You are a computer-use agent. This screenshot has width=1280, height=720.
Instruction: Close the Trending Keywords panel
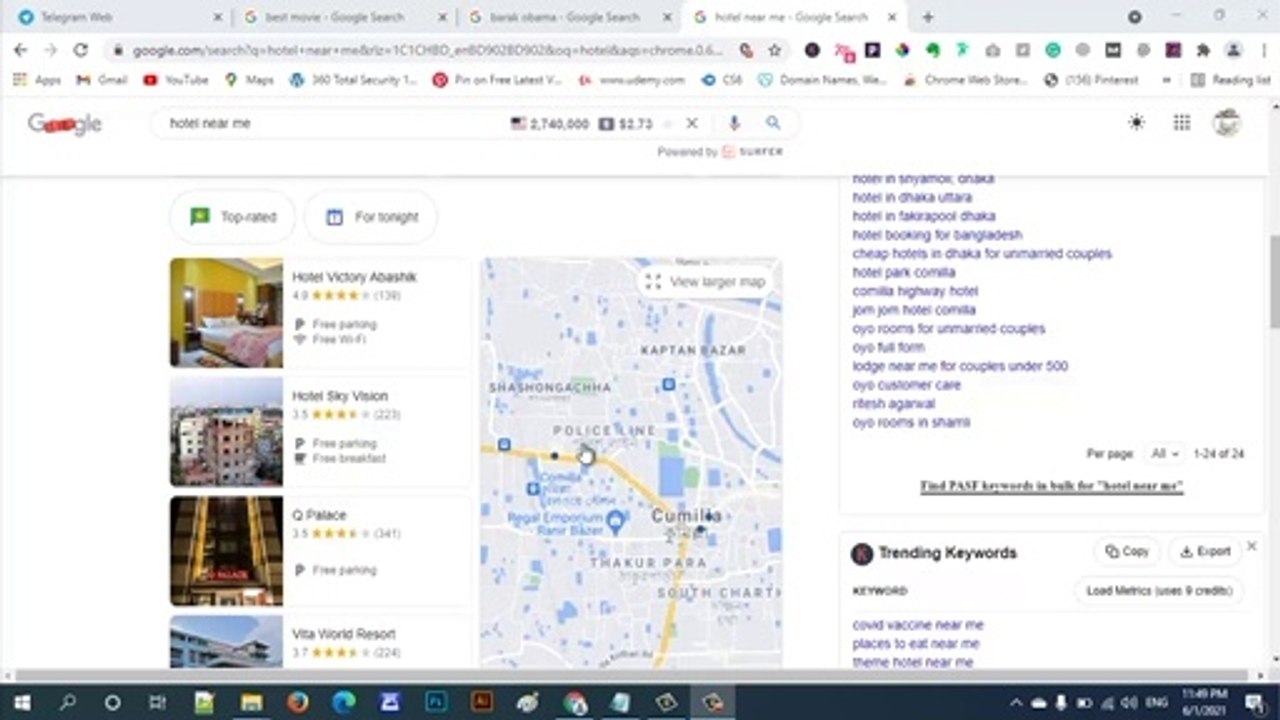click(1251, 546)
